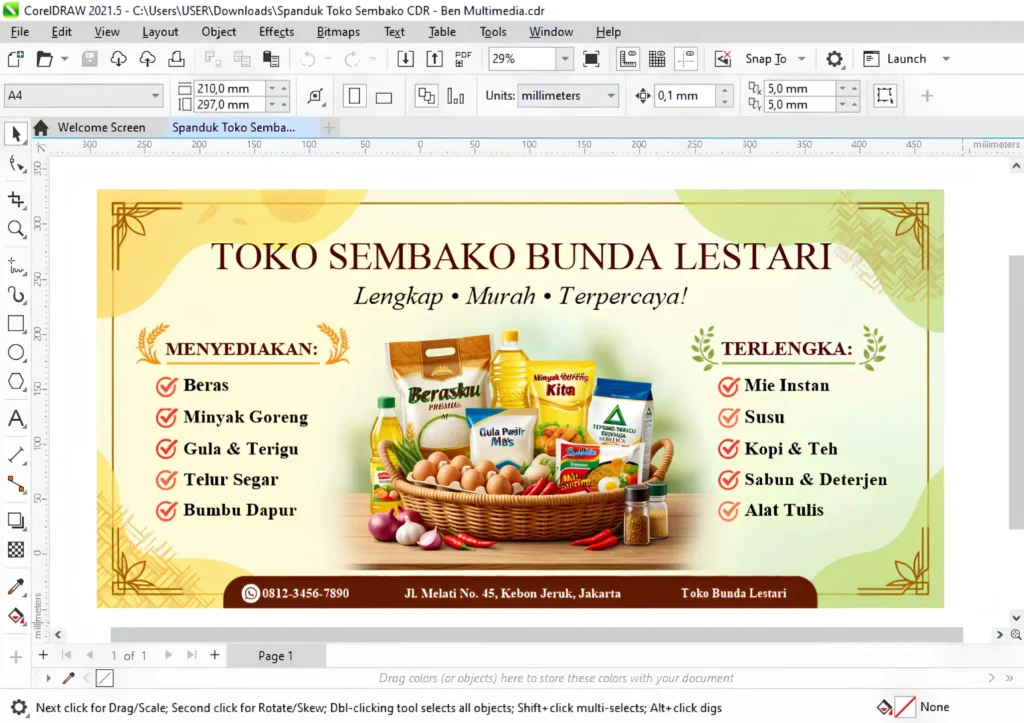Open the Object menu
The image size is (1024, 723).
click(x=218, y=31)
